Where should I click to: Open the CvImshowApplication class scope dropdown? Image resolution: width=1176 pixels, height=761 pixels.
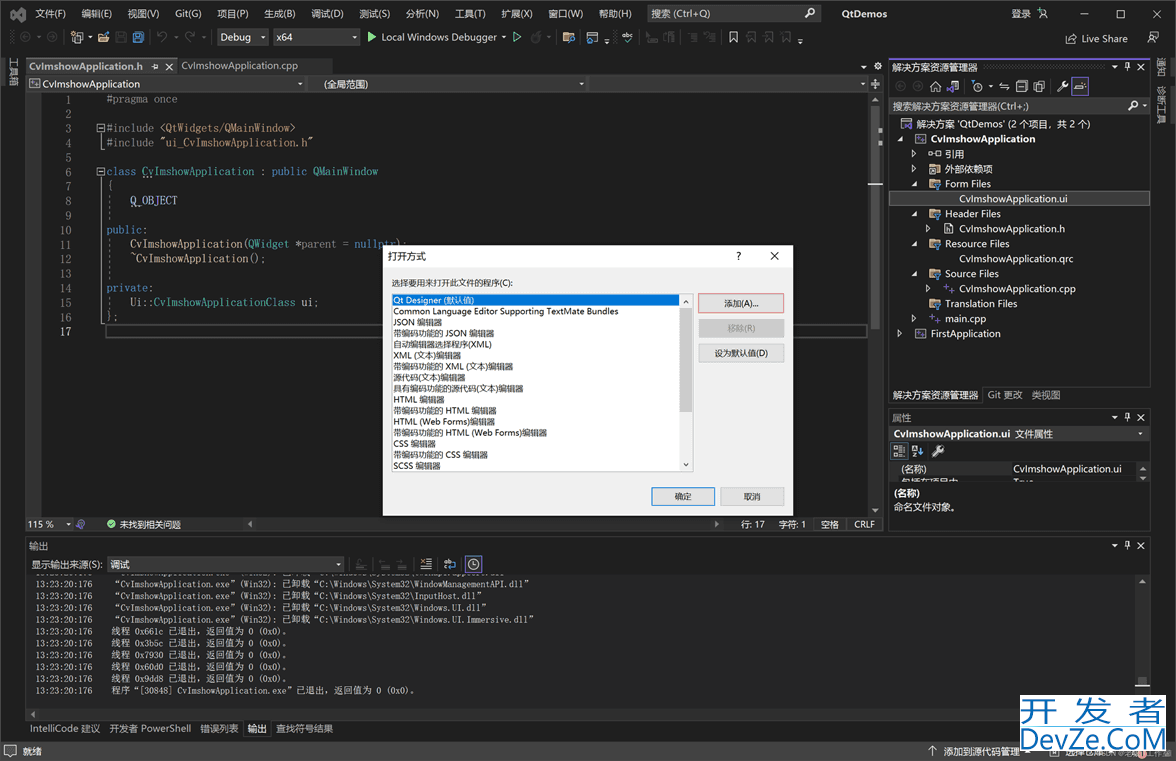tap(166, 84)
